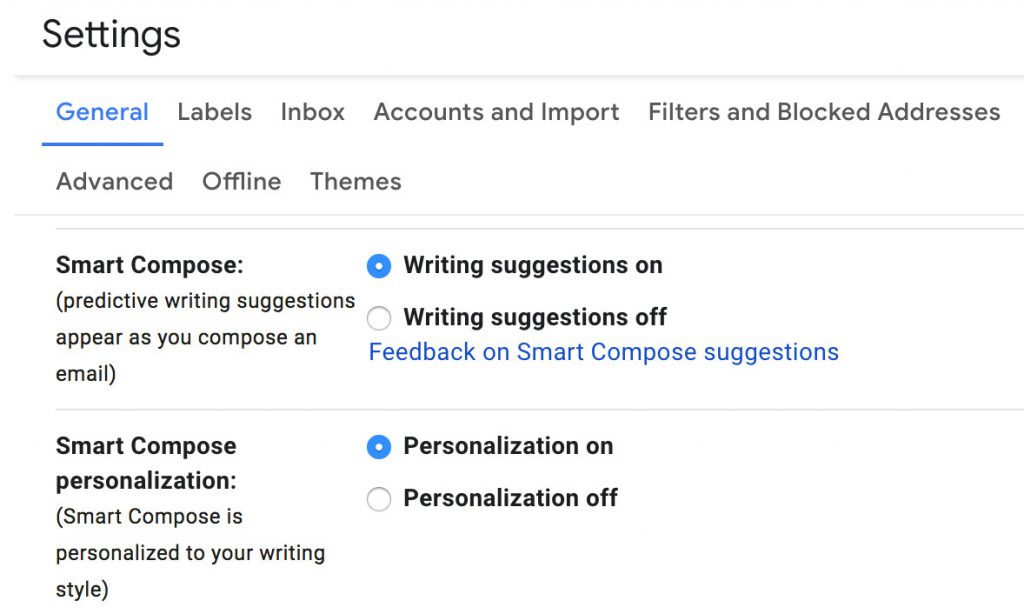Click the Smart Compose setting label
This screenshot has height=614, width=1024.
[148, 264]
